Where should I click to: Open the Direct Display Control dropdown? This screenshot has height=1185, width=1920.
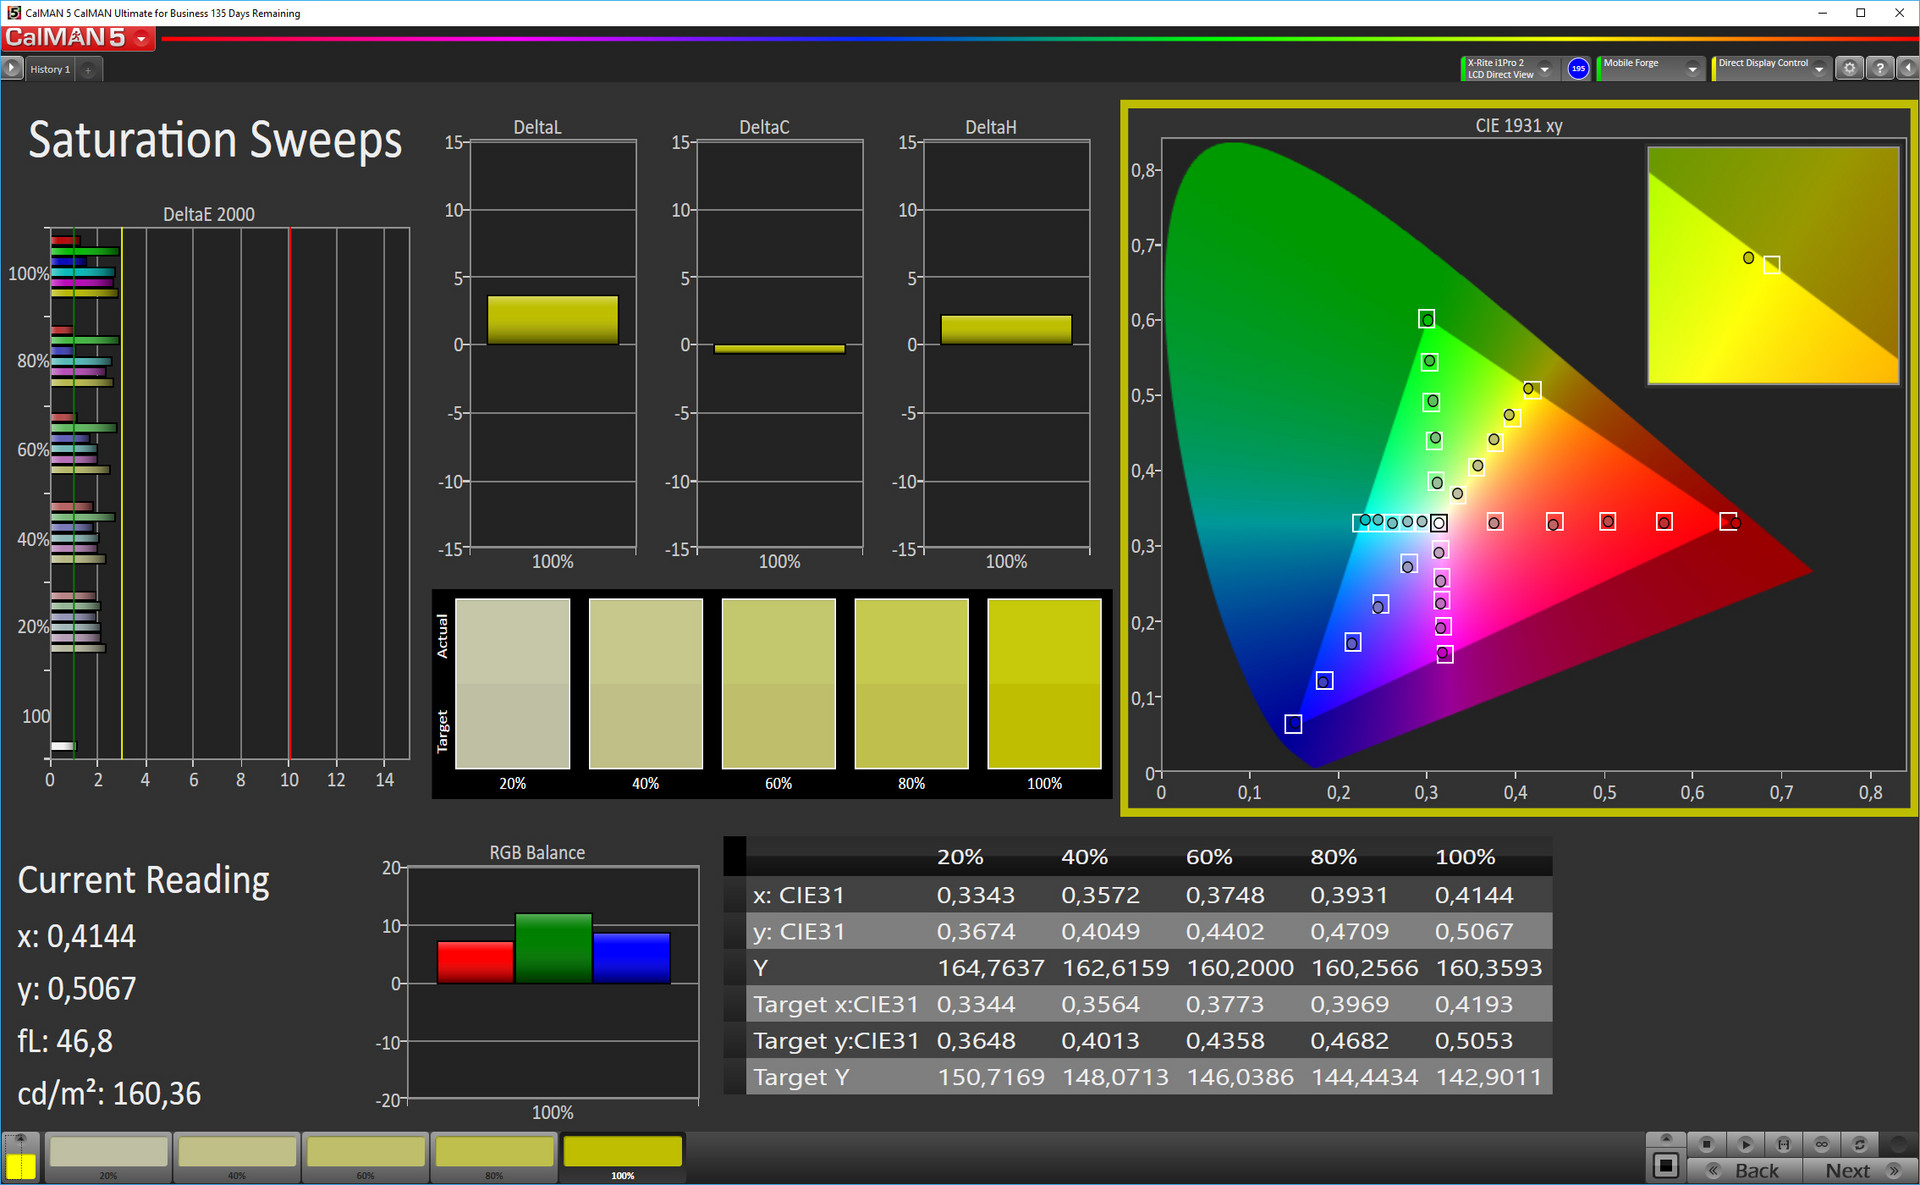tap(1819, 69)
